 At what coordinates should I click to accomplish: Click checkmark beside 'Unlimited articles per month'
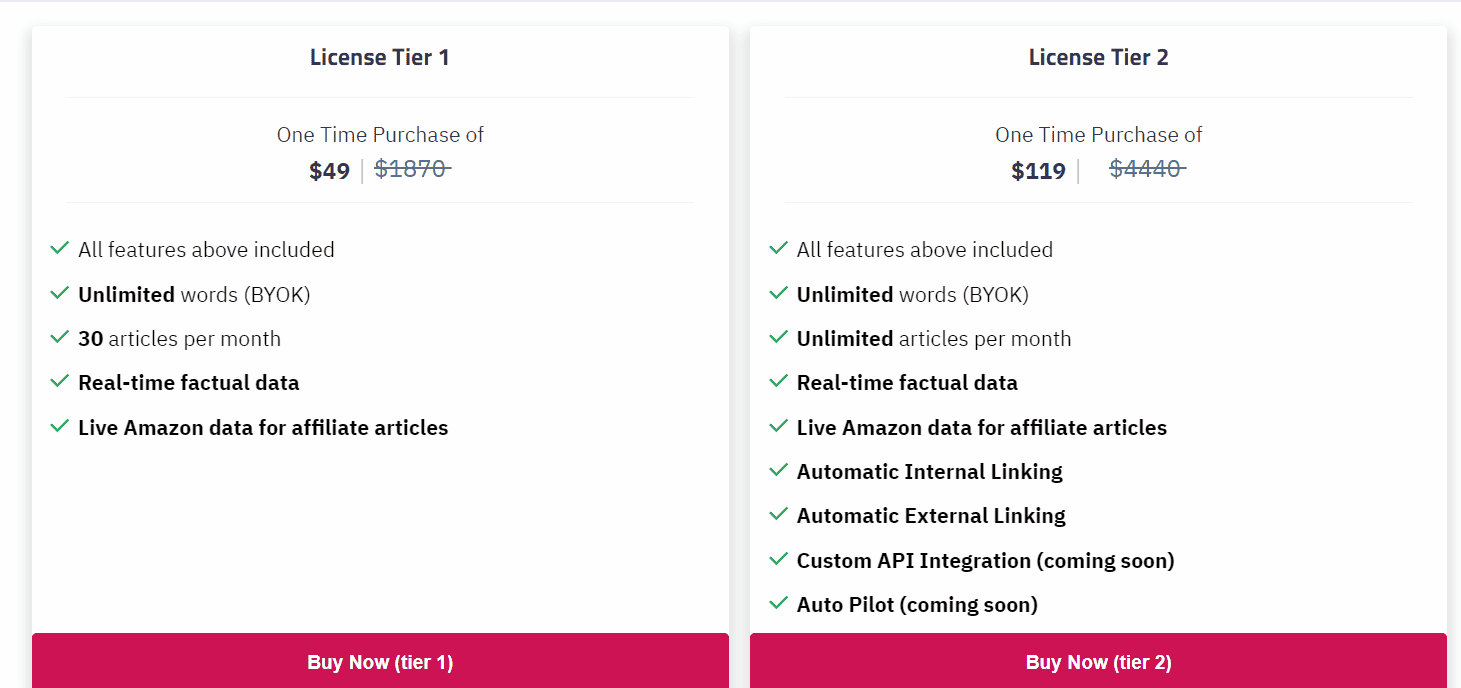[778, 337]
